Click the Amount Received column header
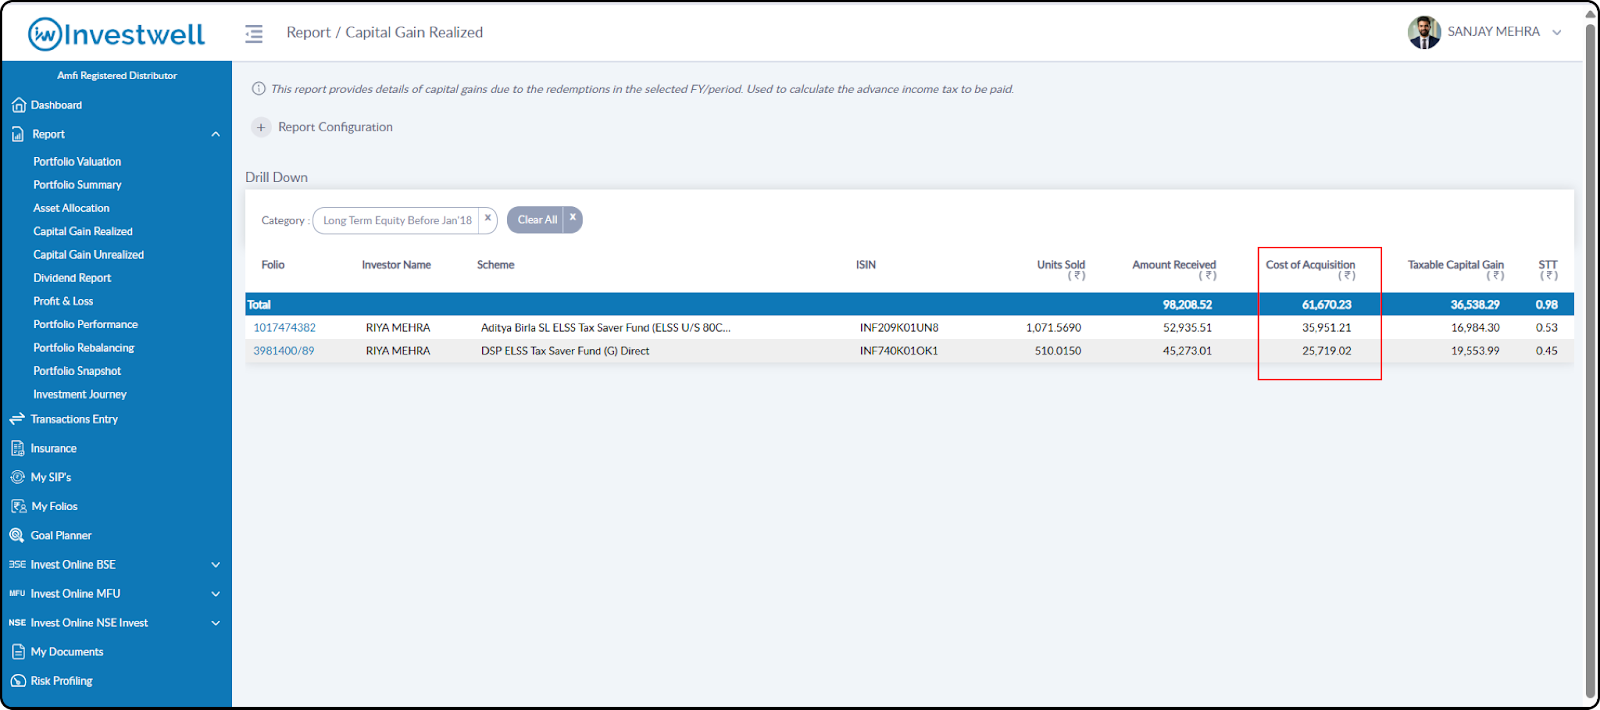Image resolution: width=1600 pixels, height=710 pixels. [1174, 269]
